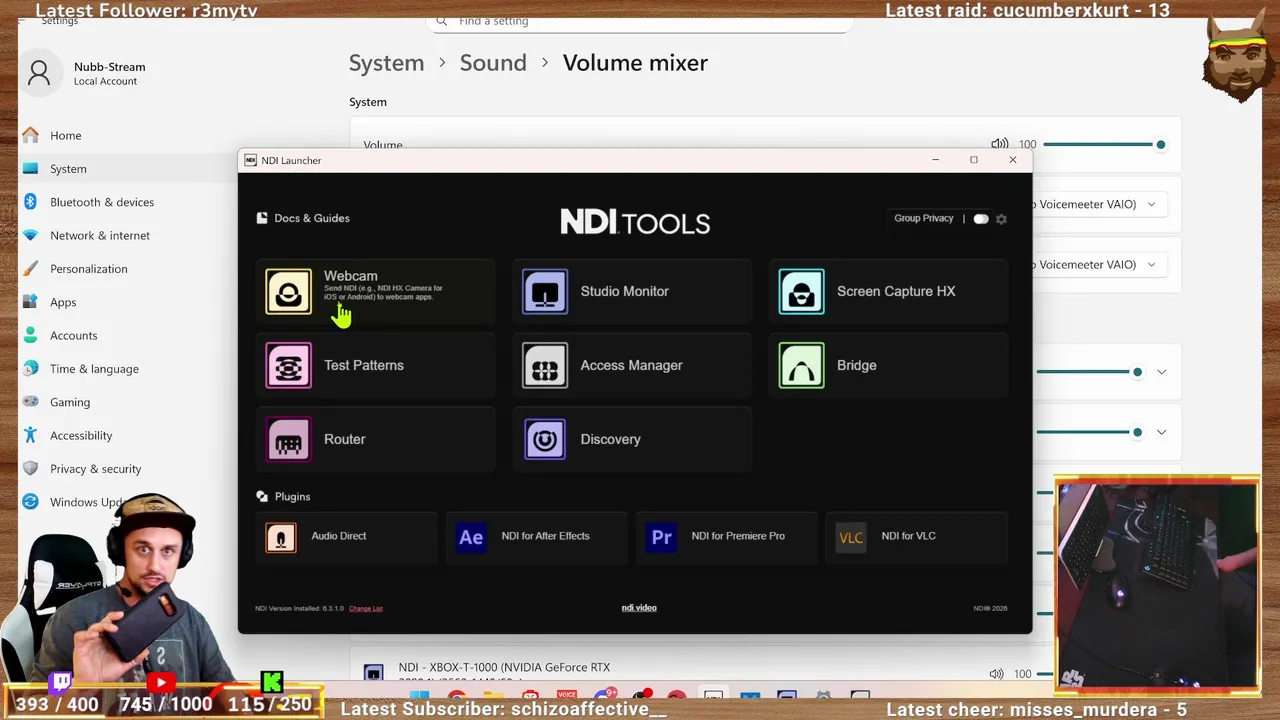Click Sound in the Settings breadcrumb
1280x720 pixels.
click(493, 63)
